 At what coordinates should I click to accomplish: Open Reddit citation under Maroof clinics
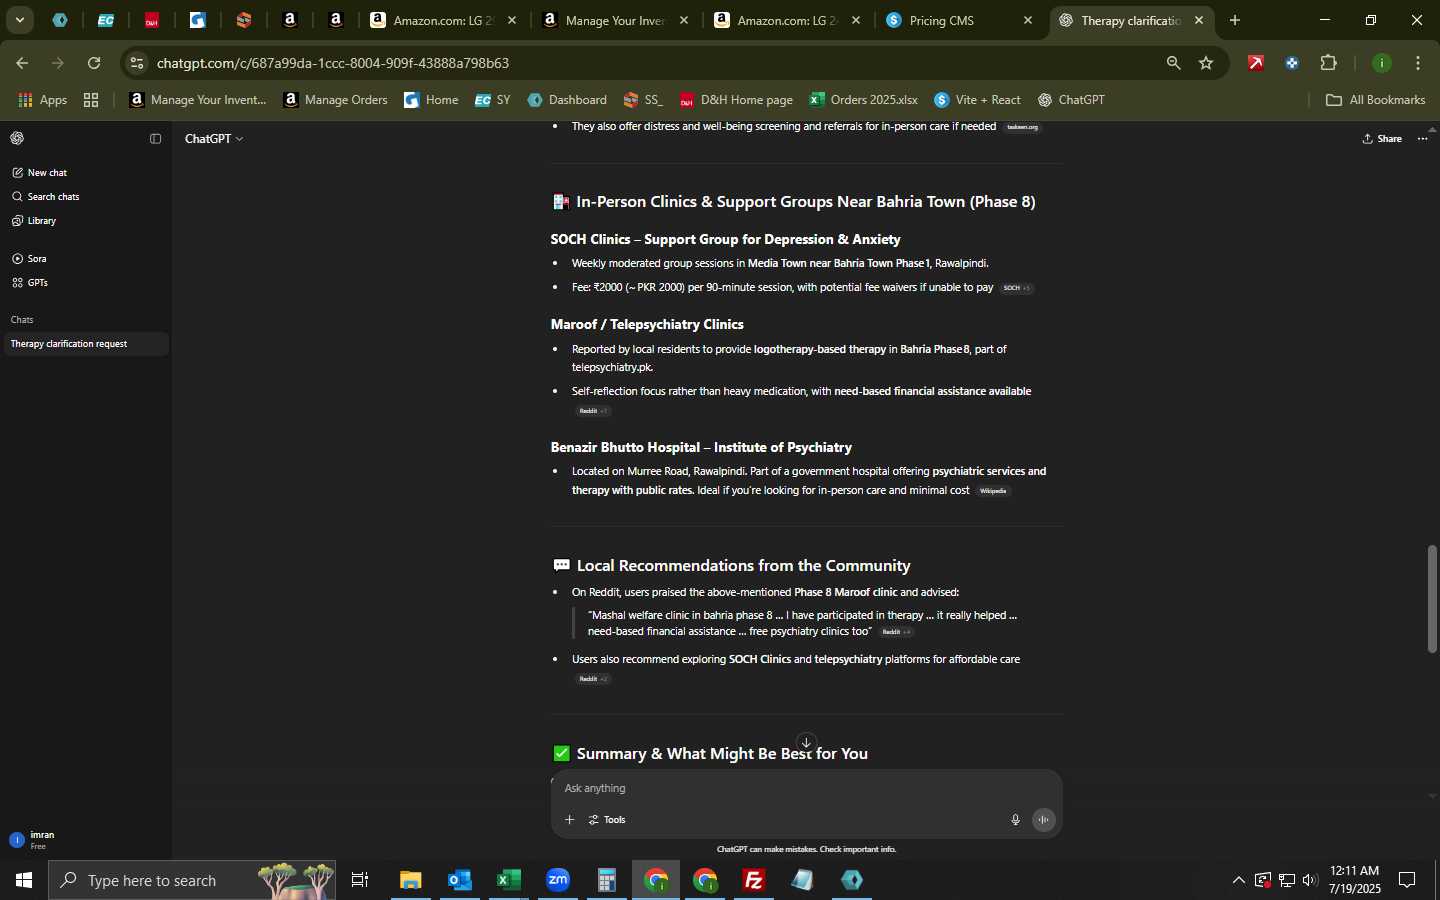point(593,411)
